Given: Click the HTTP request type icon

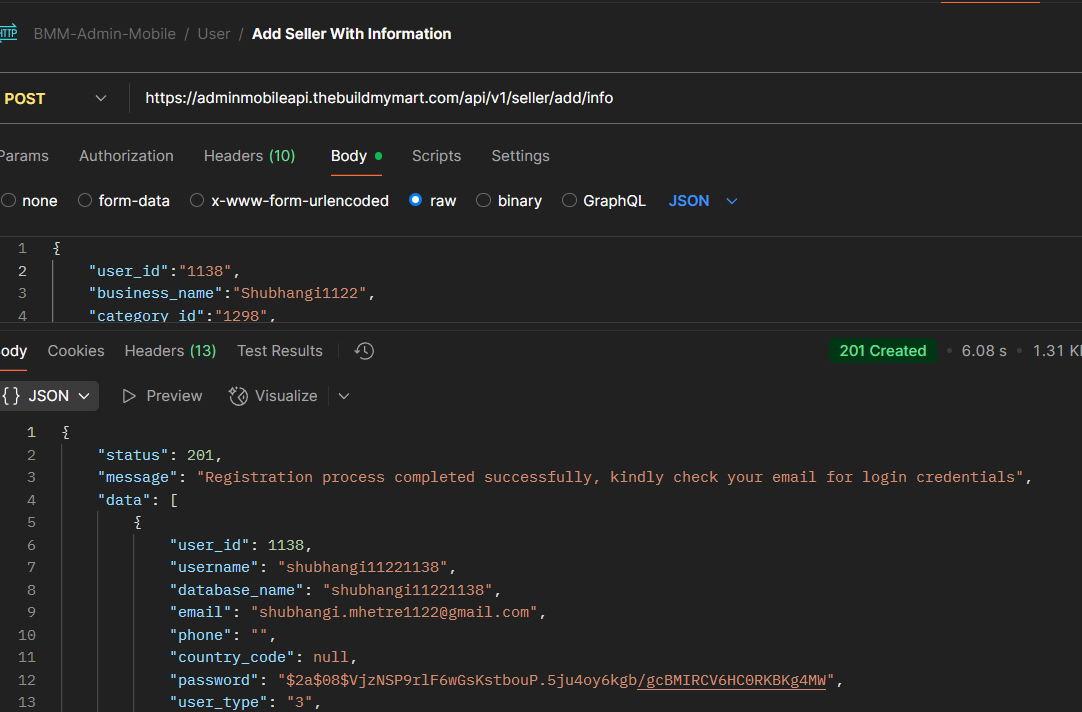Looking at the screenshot, I should tap(8, 32).
